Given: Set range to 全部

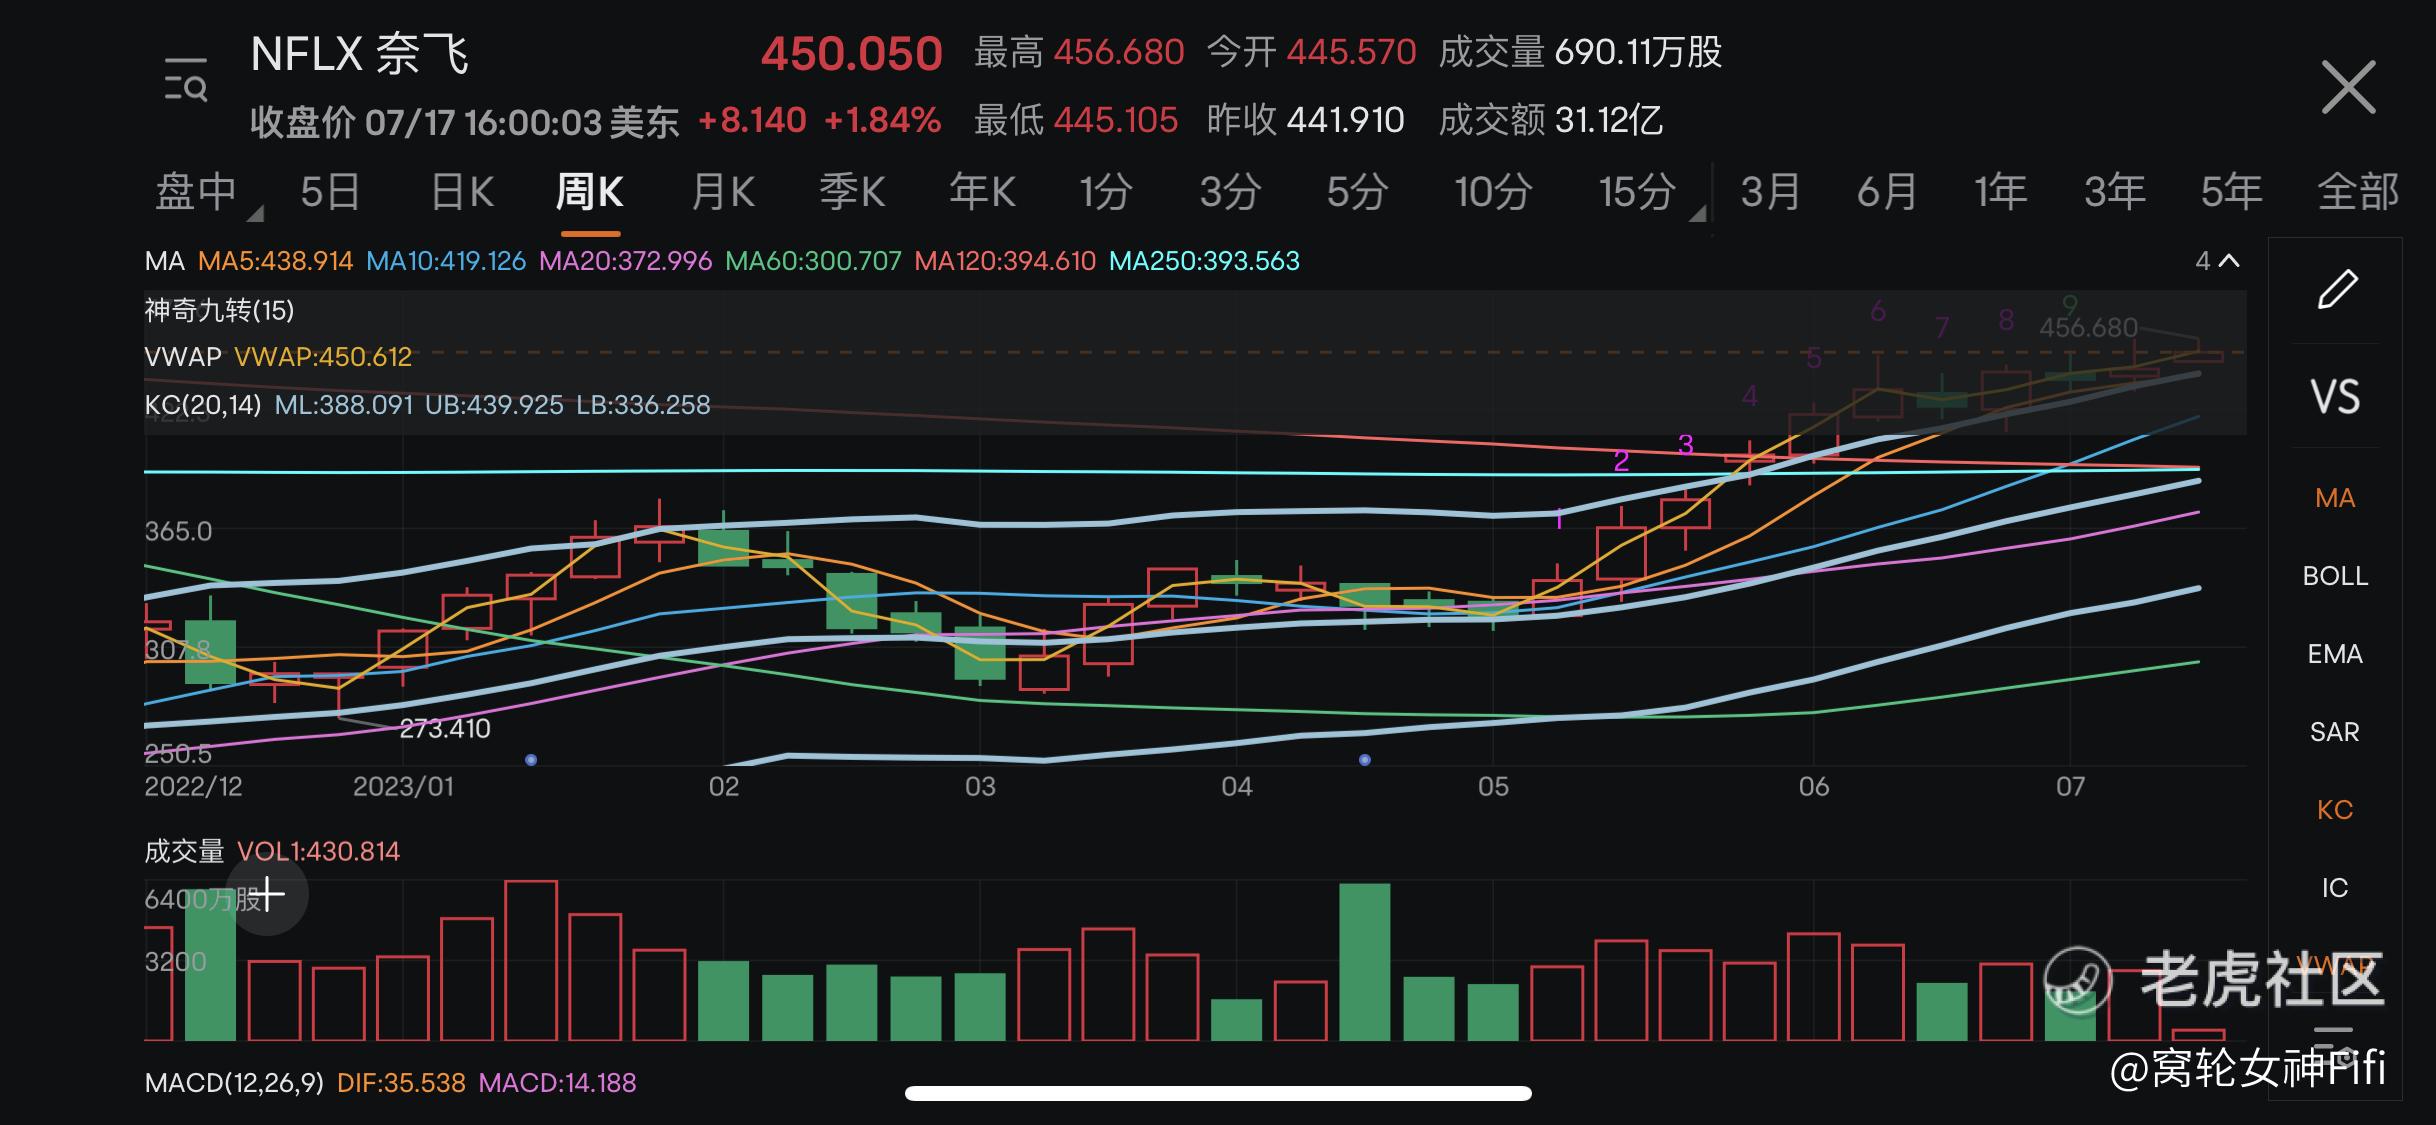Looking at the screenshot, I should 2358,191.
